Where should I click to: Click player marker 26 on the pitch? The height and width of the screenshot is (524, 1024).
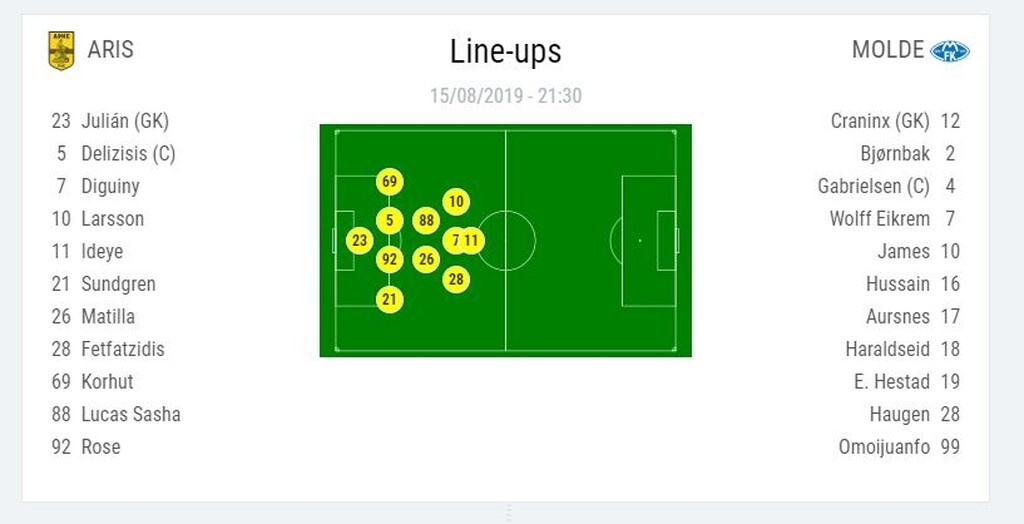click(x=427, y=260)
